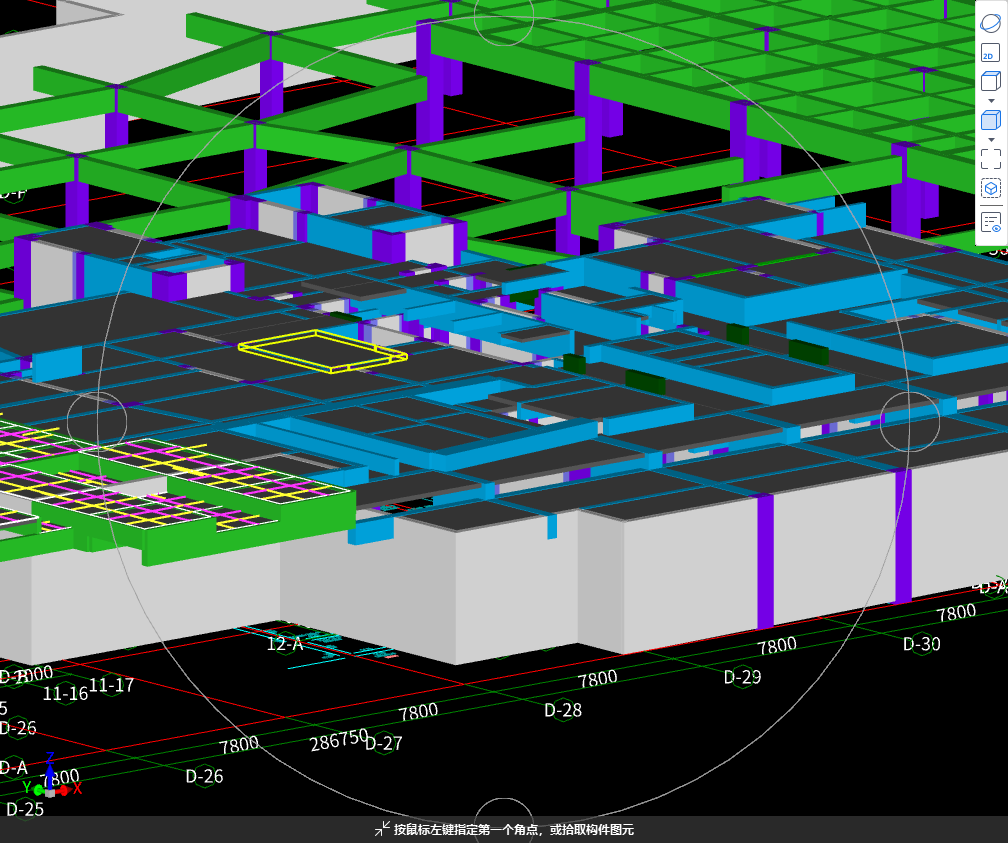1008x843 pixels.
Task: Switch to 2D view mode
Action: coord(991,53)
